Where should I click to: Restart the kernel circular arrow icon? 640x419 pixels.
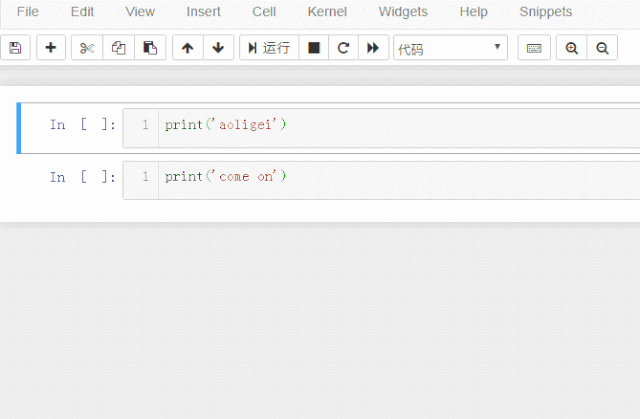pyautogui.click(x=343, y=48)
